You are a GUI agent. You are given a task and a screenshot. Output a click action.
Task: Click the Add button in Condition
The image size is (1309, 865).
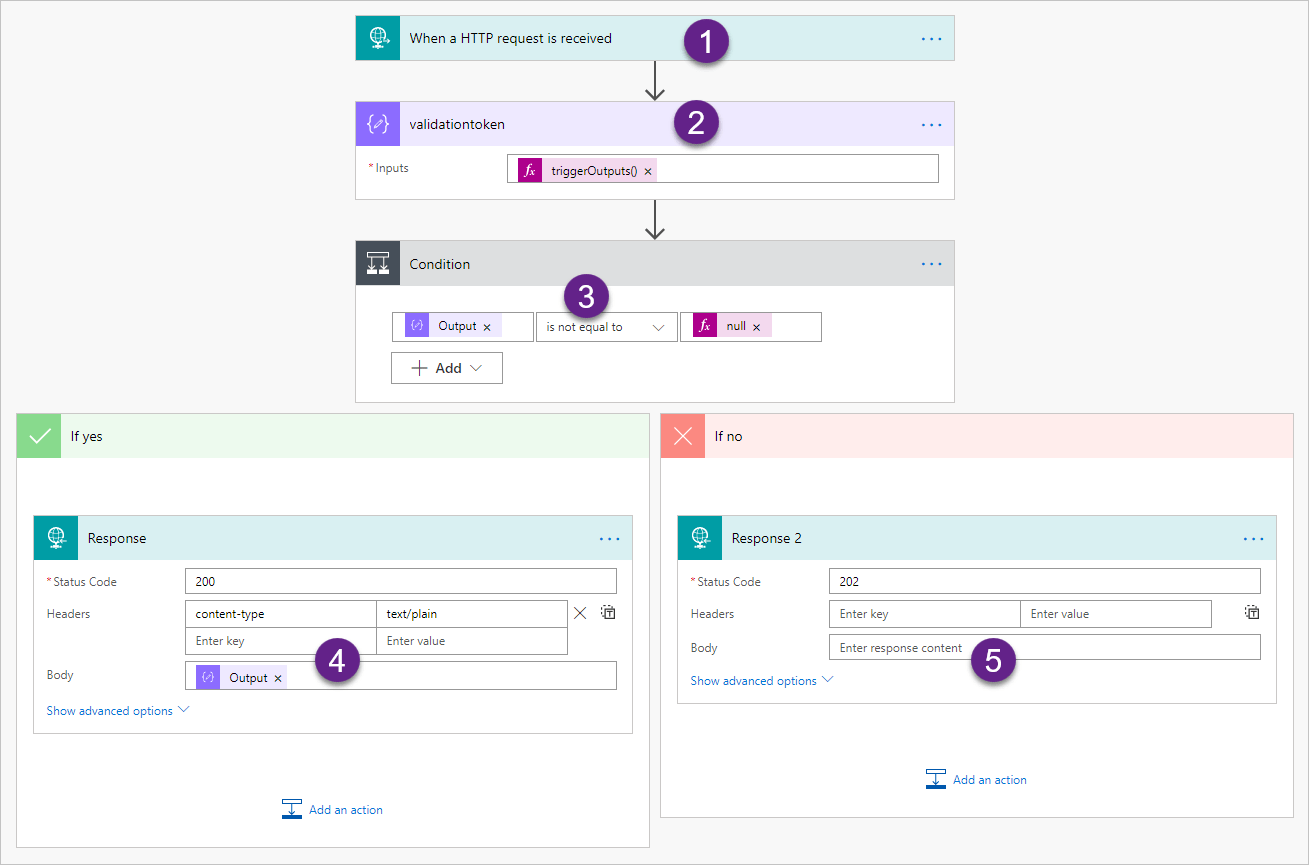pyautogui.click(x=446, y=367)
